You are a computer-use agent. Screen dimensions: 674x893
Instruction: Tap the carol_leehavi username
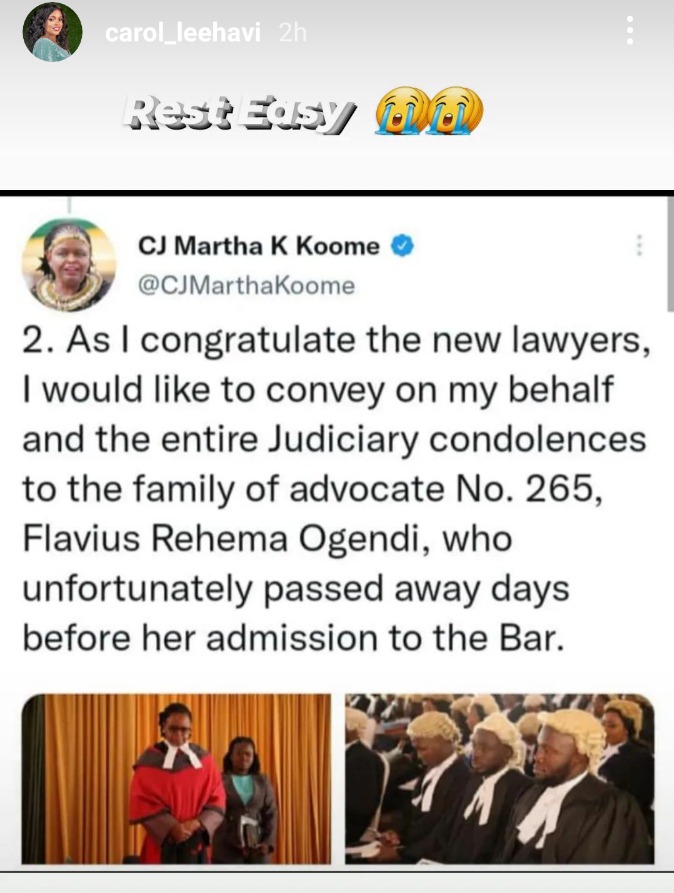click(x=183, y=33)
